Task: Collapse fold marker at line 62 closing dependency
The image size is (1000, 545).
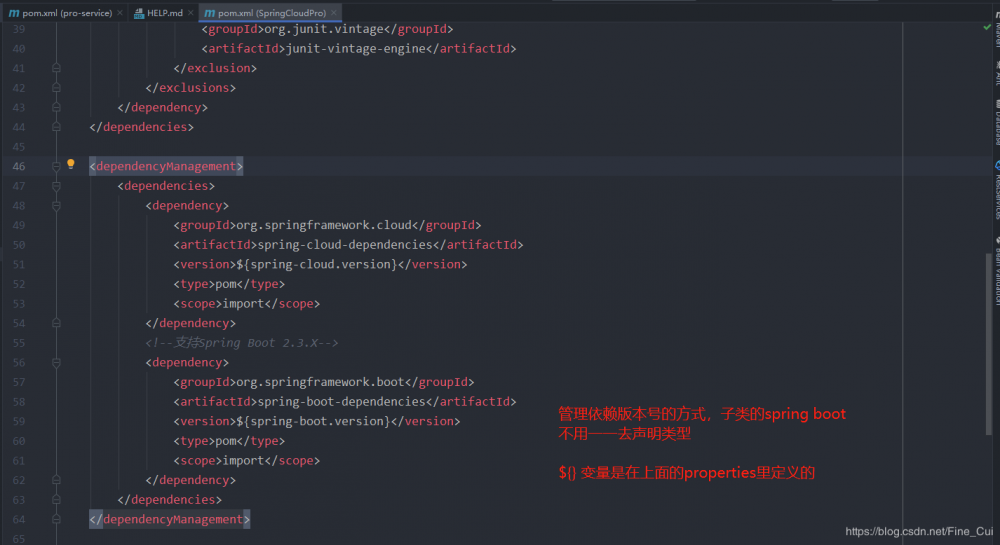Action: point(56,480)
